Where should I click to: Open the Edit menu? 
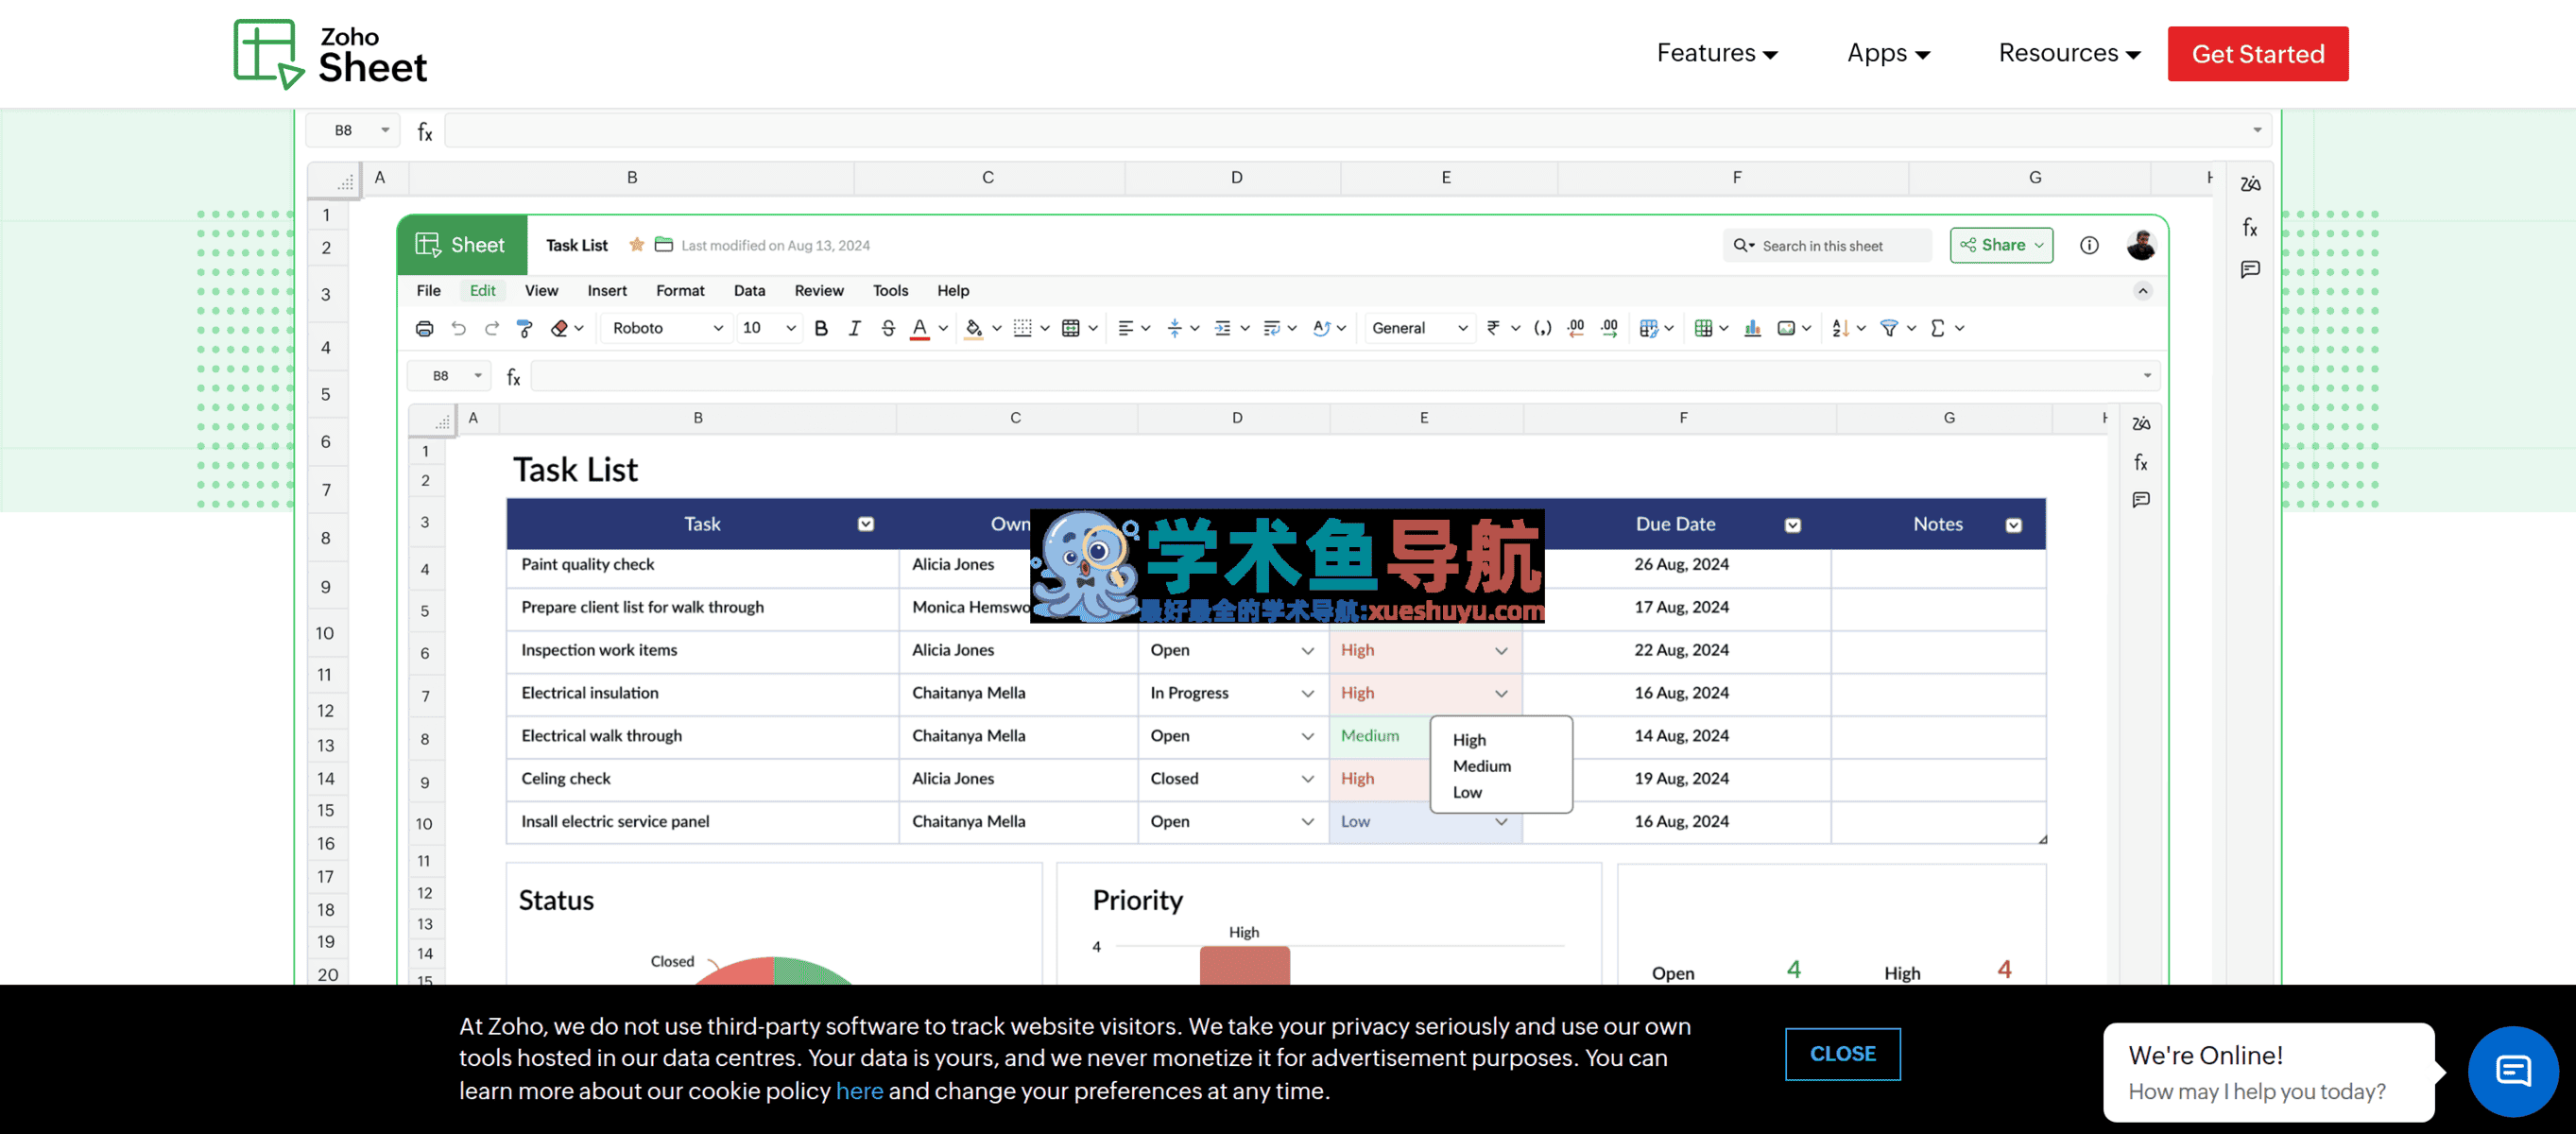pyautogui.click(x=482, y=290)
